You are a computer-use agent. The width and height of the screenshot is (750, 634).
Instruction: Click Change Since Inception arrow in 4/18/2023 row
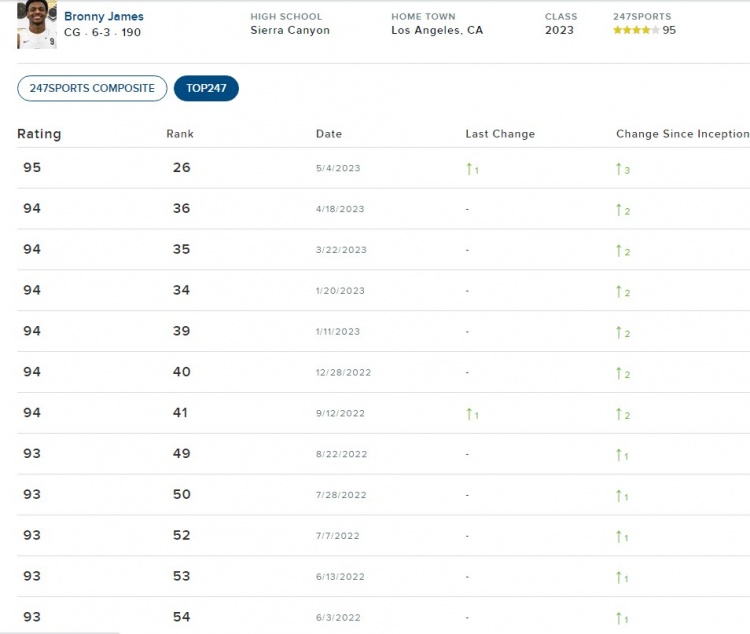point(620,210)
